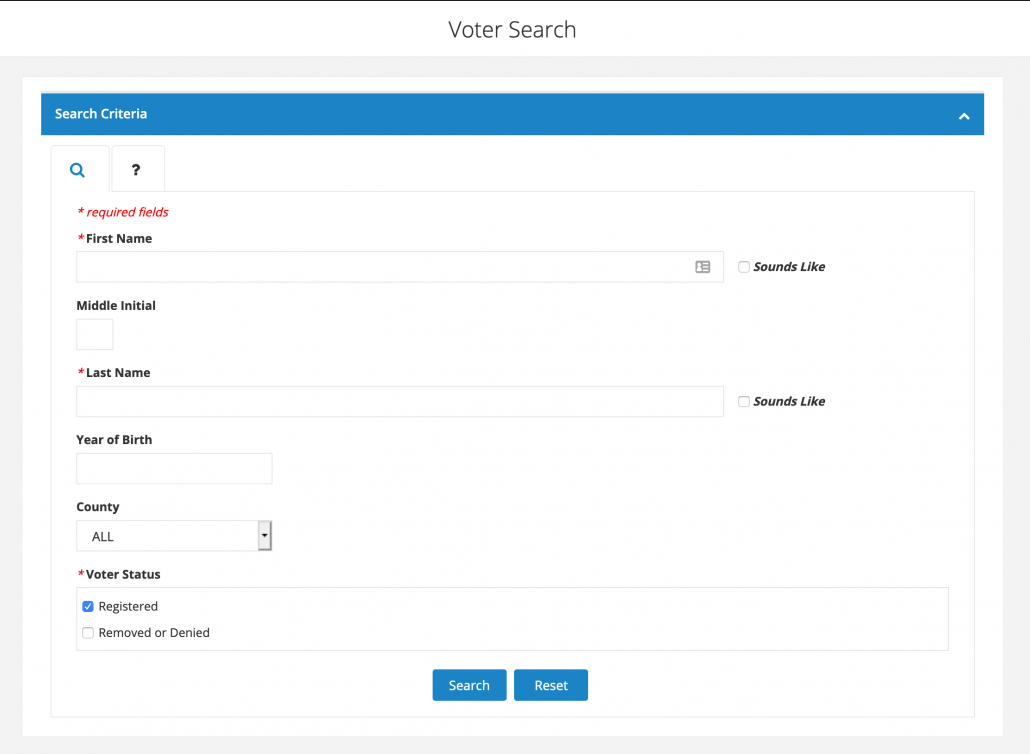Click the County label
Screen dimensions: 1030x754
(98, 507)
